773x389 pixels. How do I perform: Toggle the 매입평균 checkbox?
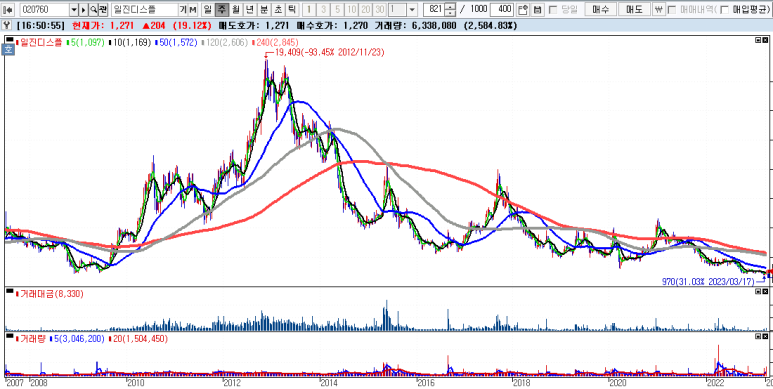click(x=724, y=9)
